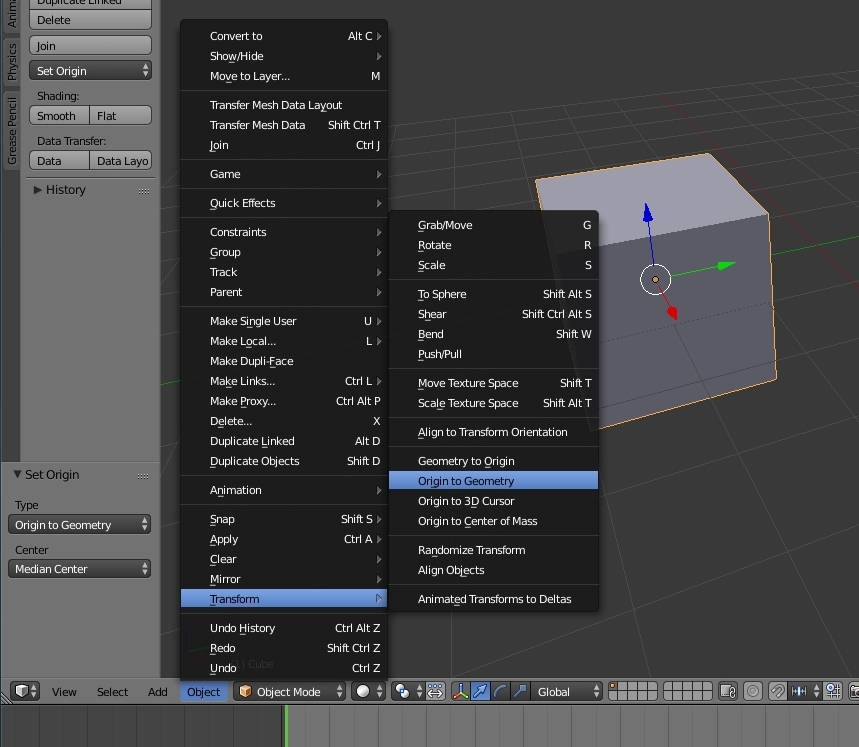Open the Add menu
The height and width of the screenshot is (747, 859).
tap(158, 692)
